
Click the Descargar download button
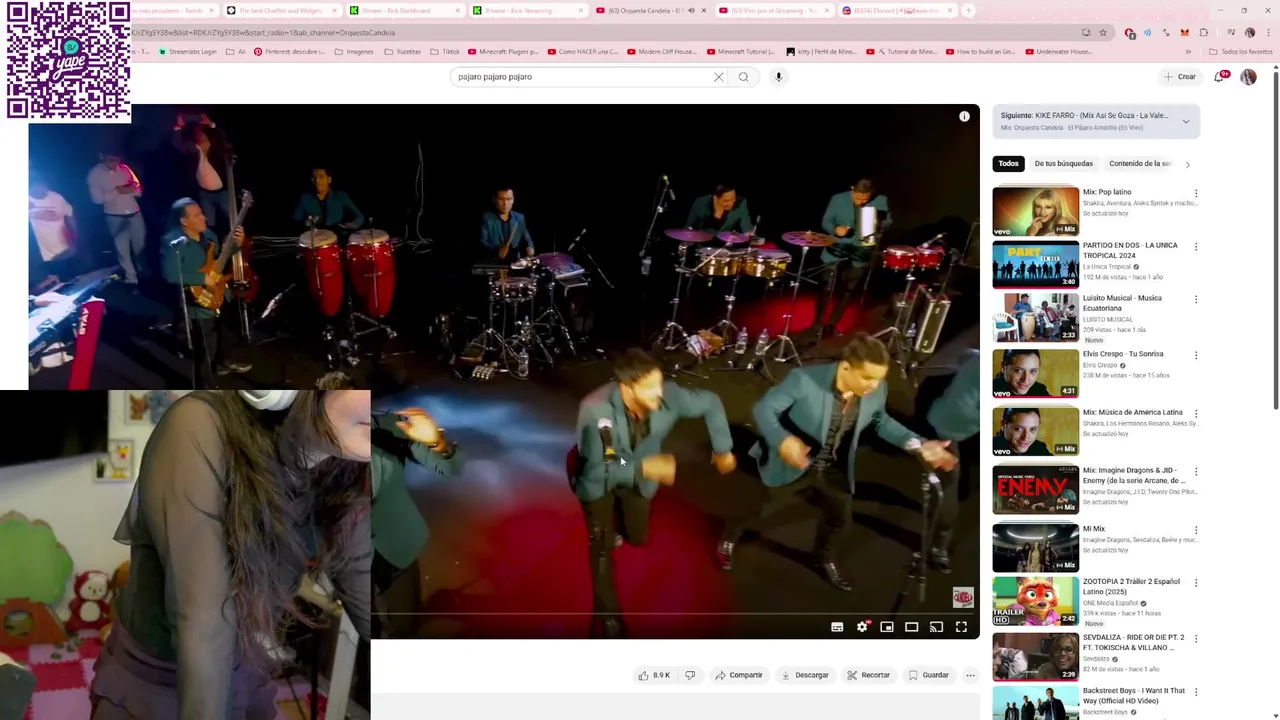805,675
